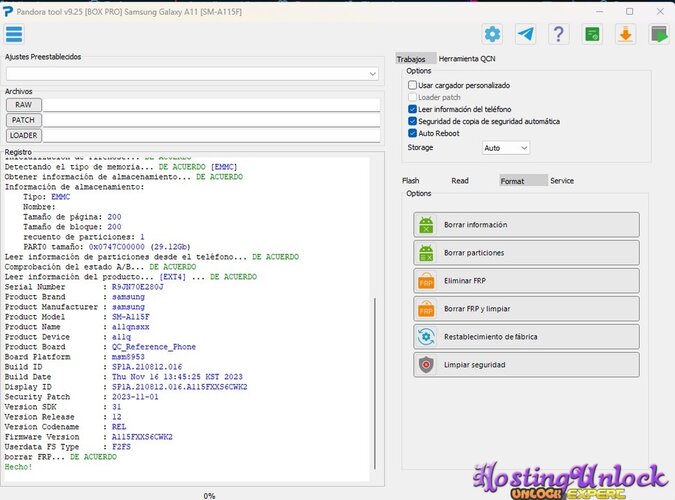Click the msm8953 platform value
The image size is (675, 500).
[128, 357]
